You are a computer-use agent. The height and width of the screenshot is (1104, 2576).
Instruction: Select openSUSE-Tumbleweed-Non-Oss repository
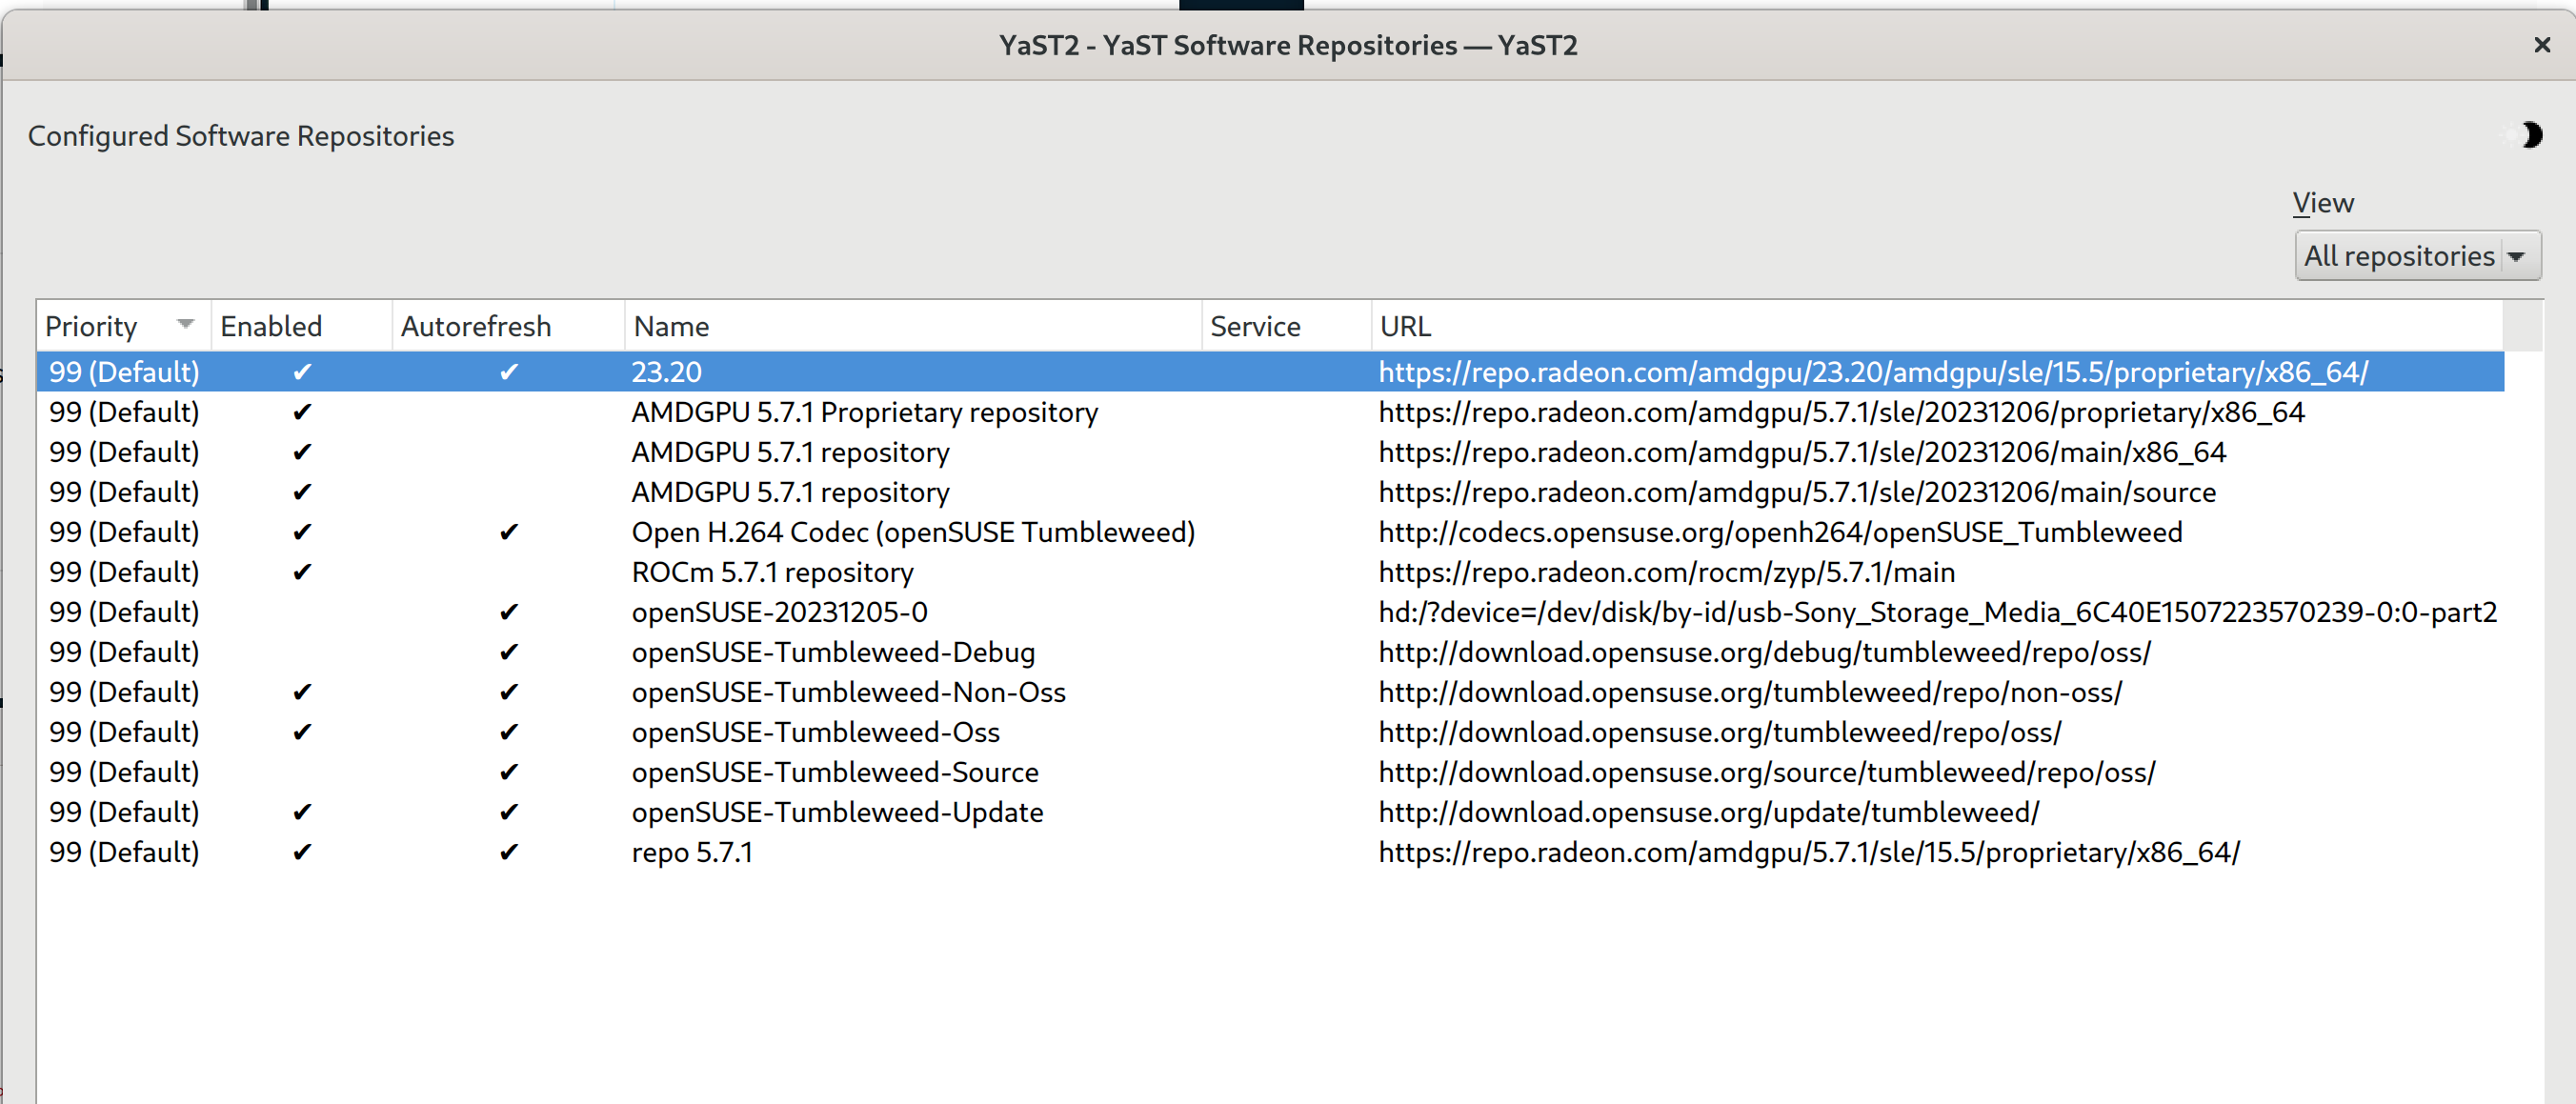pyautogui.click(x=848, y=692)
